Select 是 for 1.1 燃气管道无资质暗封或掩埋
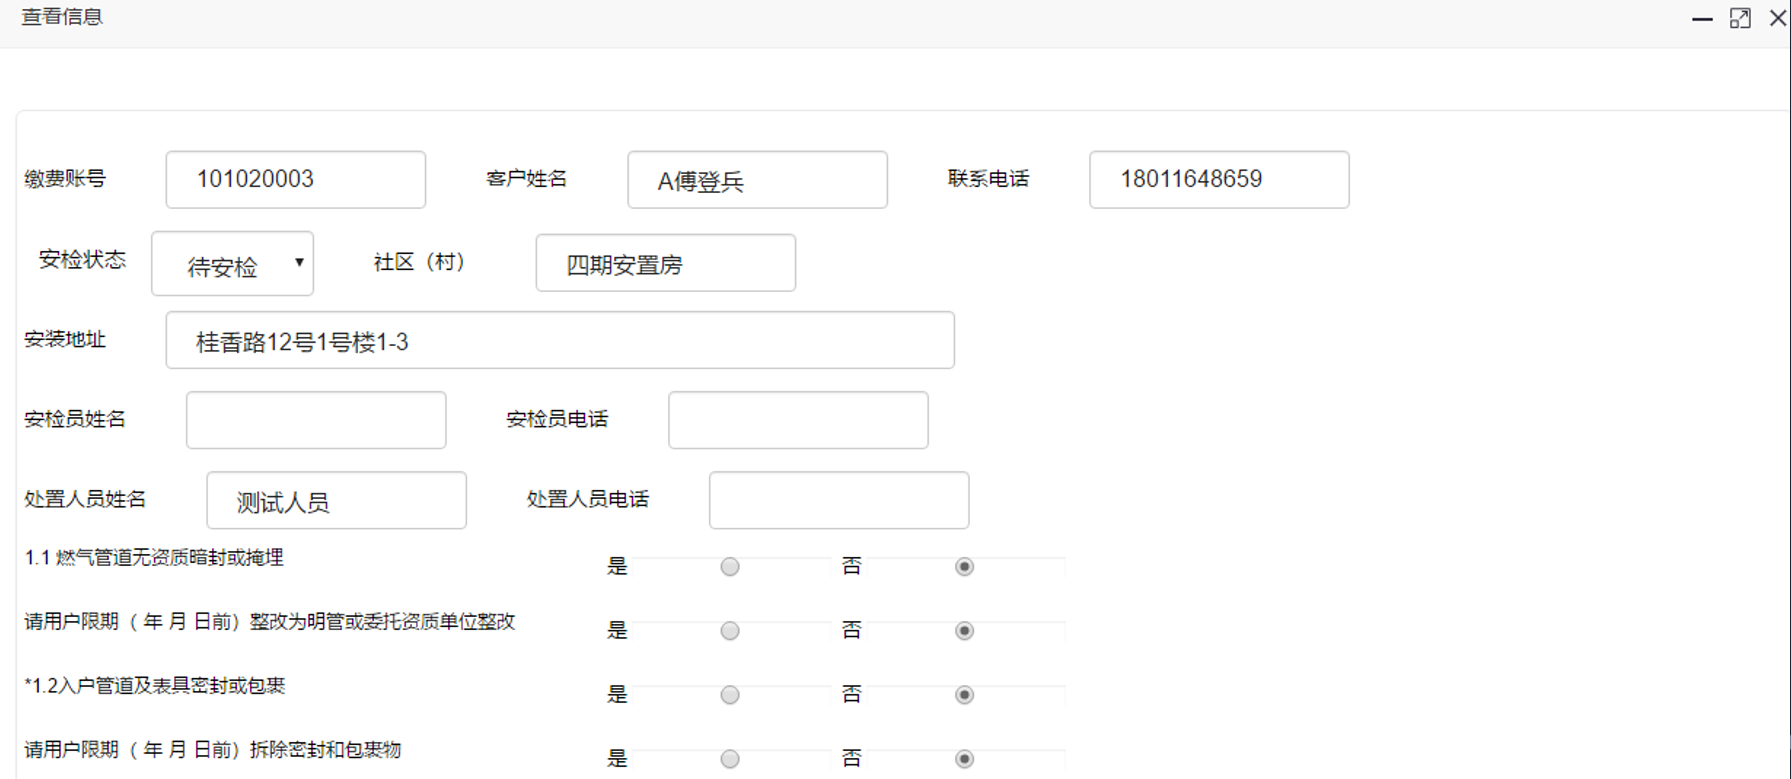The height and width of the screenshot is (779, 1791). point(730,567)
